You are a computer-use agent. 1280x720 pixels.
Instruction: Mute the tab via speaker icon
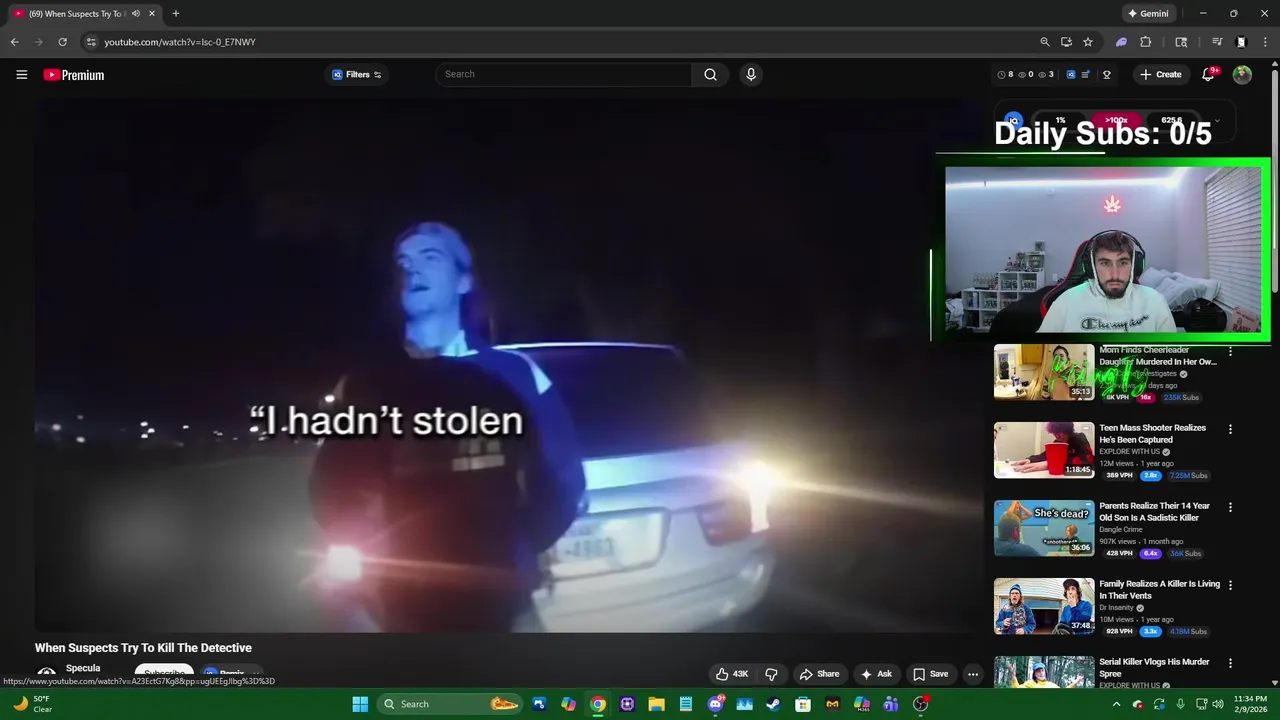click(x=135, y=14)
